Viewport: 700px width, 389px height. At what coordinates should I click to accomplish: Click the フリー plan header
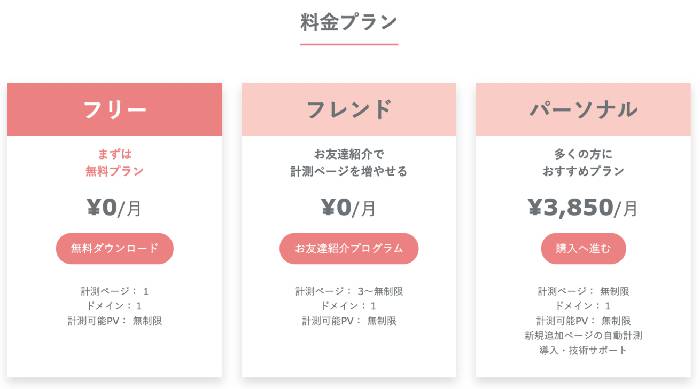[x=115, y=109]
